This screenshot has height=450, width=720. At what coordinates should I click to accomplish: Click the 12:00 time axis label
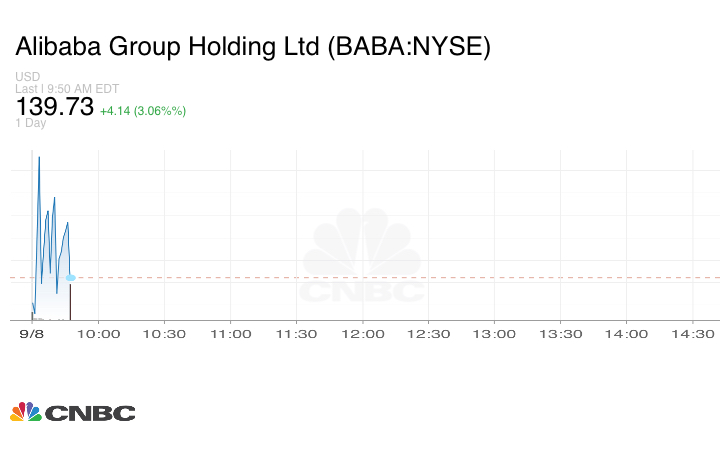click(x=363, y=334)
